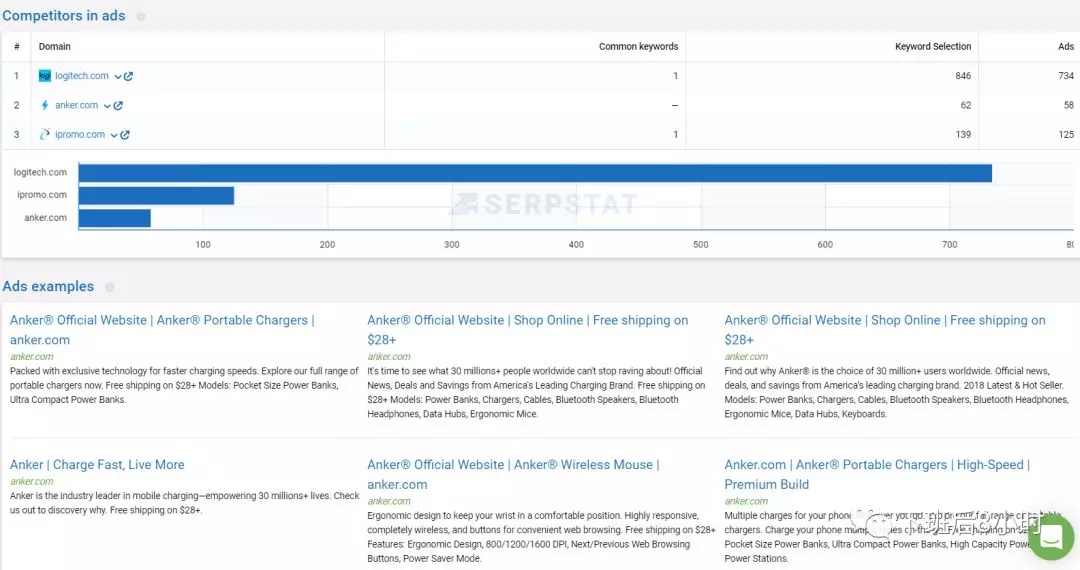Open ipromo.com external link icon
The width and height of the screenshot is (1080, 570).
click(125, 135)
